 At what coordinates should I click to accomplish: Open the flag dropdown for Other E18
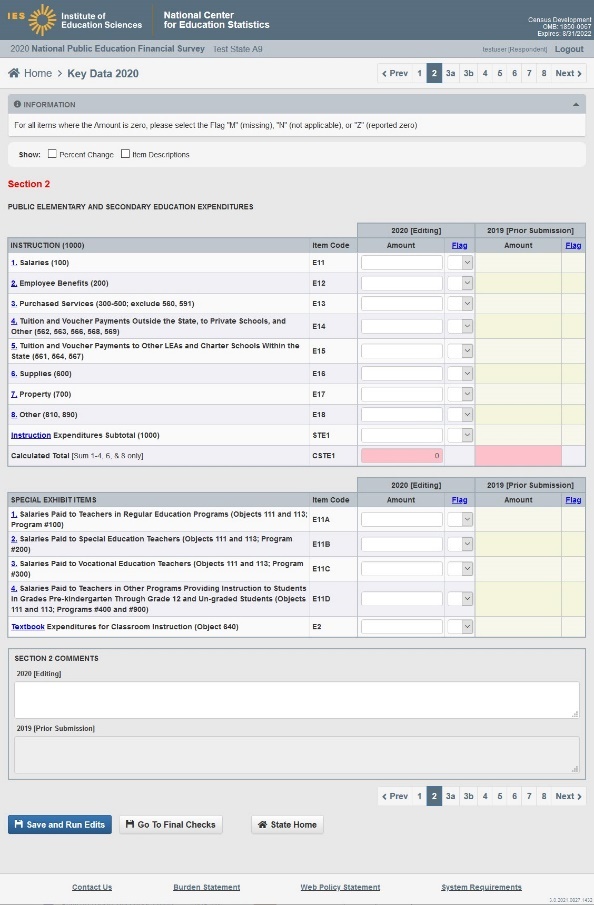coord(460,414)
